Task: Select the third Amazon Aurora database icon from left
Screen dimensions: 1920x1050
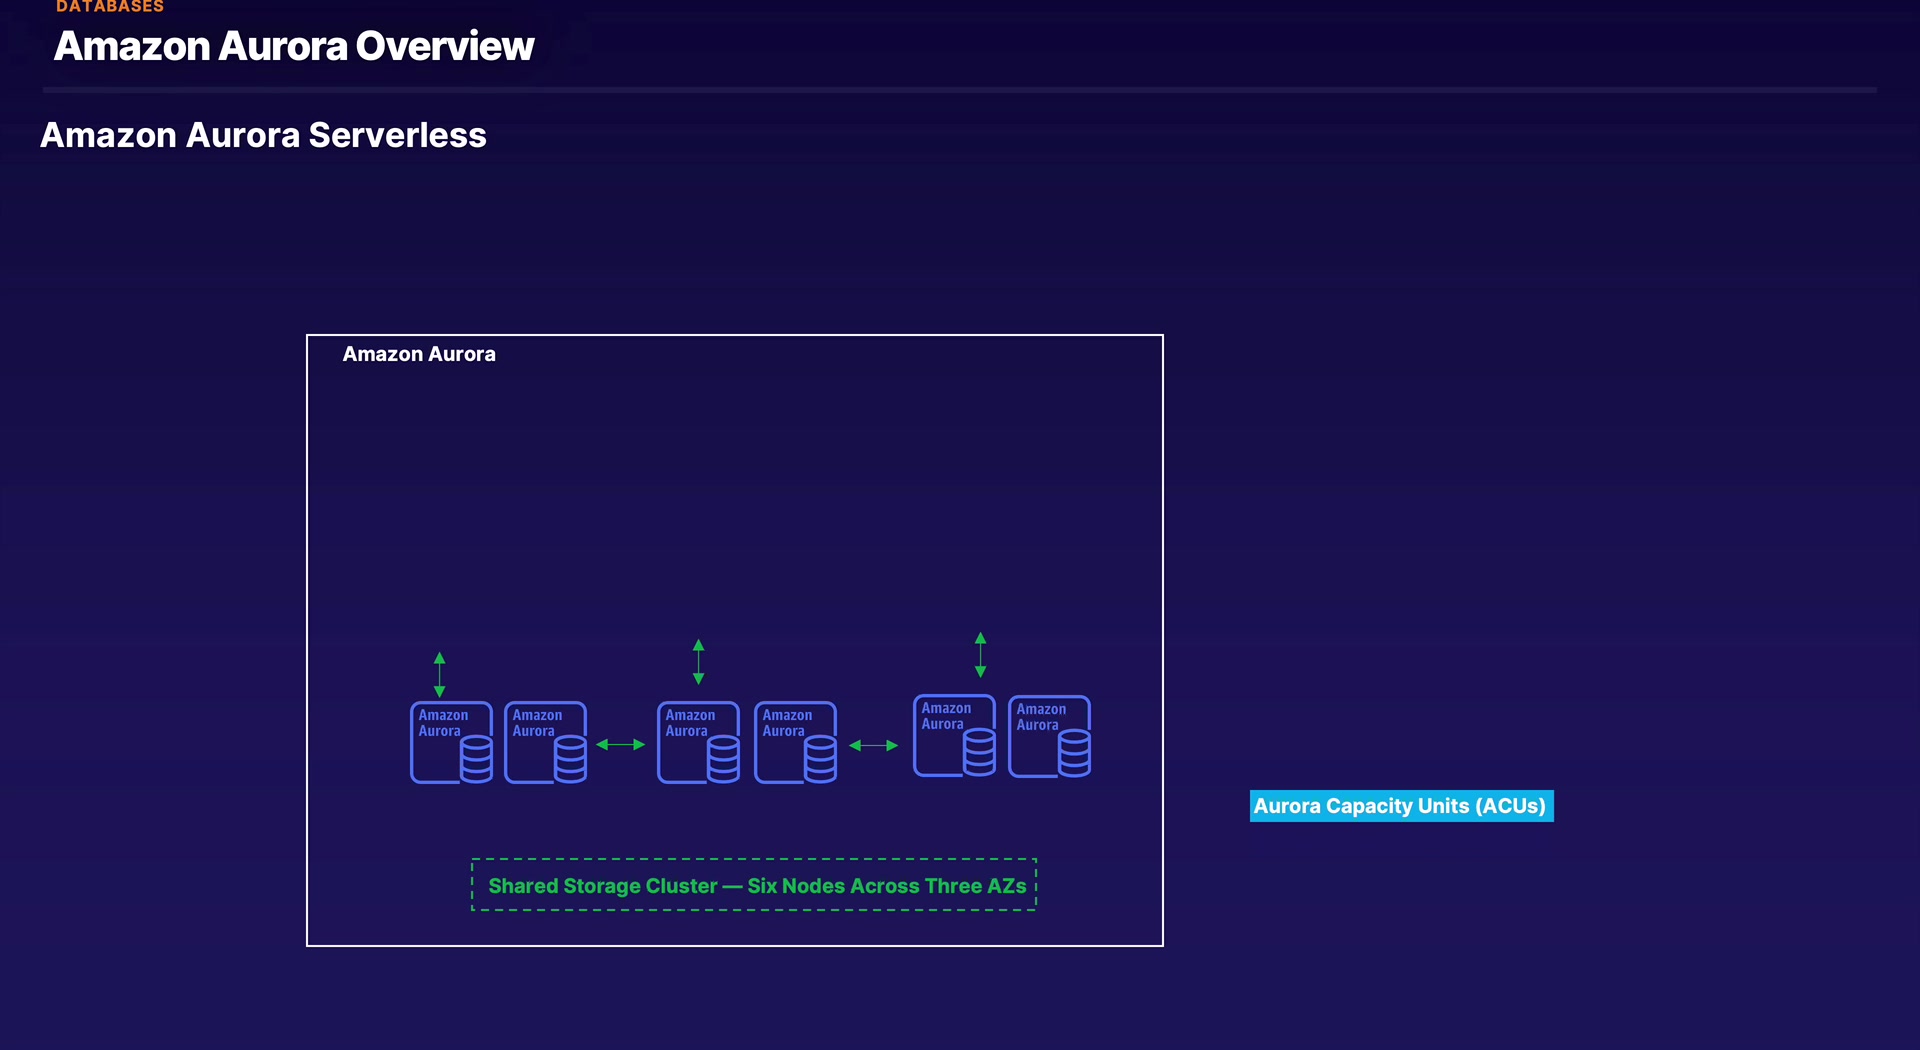Action: [699, 742]
